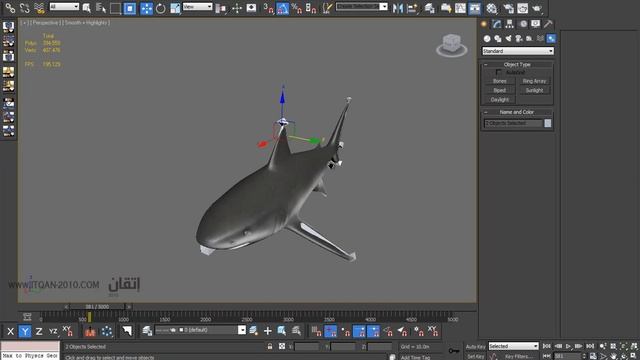Click the Render Production teapot icon
This screenshot has width=640, height=360.
(537, 8)
